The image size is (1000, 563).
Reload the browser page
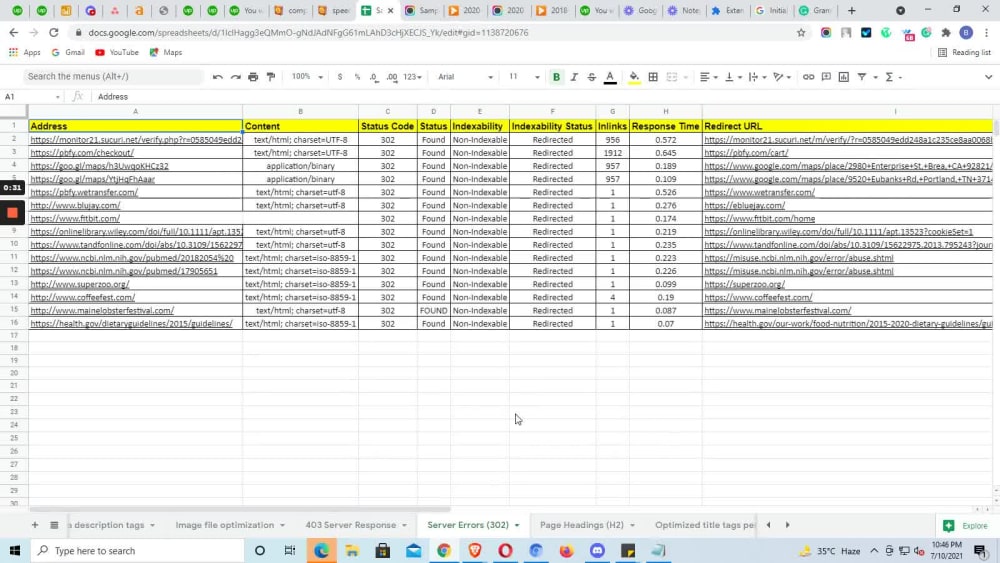[54, 33]
